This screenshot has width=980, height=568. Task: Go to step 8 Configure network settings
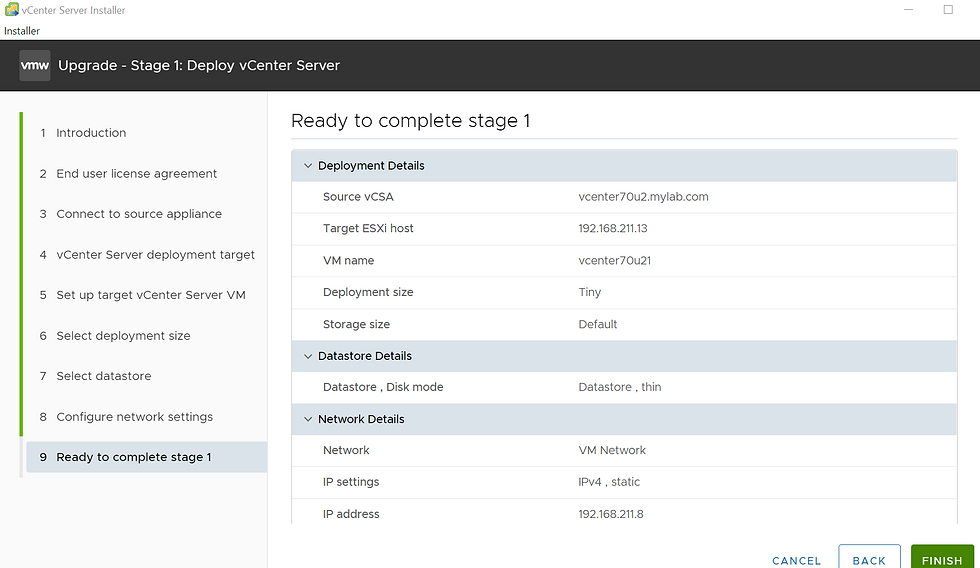[134, 416]
